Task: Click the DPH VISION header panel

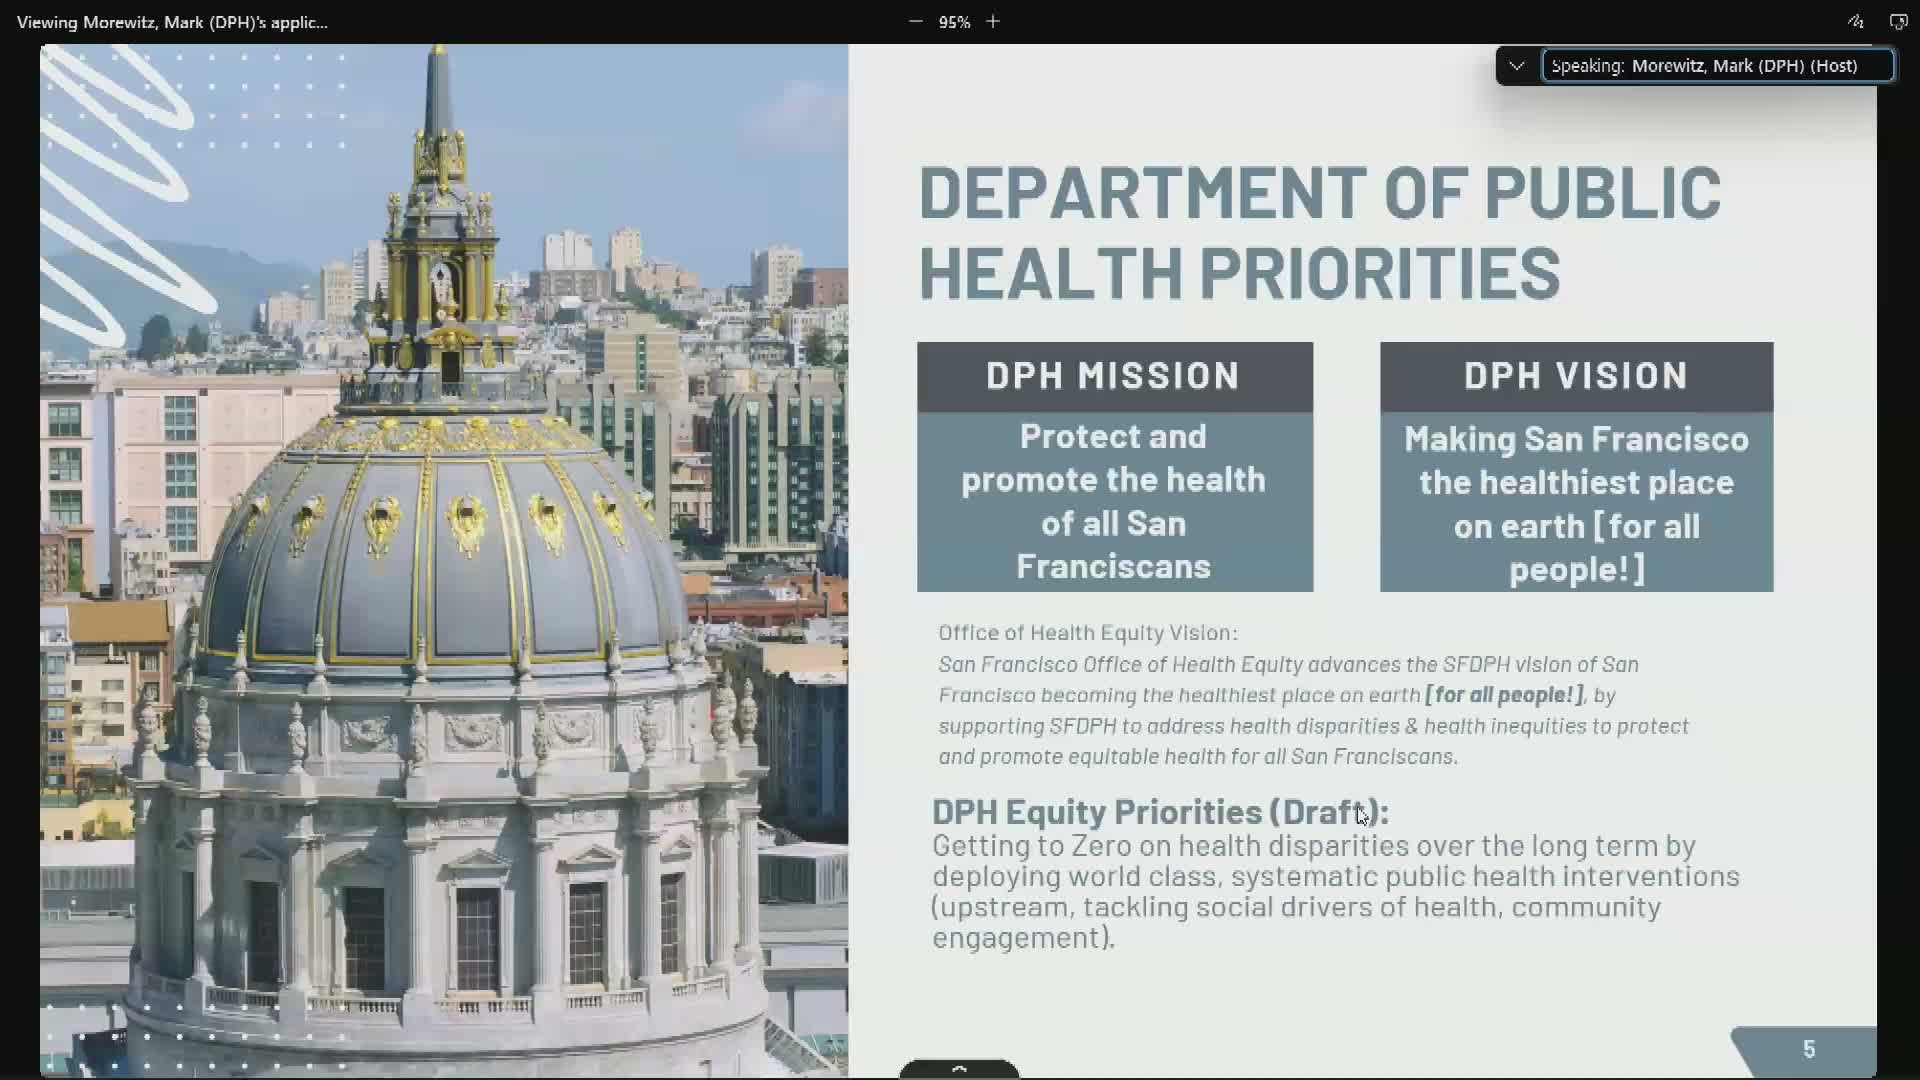Action: click(x=1576, y=376)
